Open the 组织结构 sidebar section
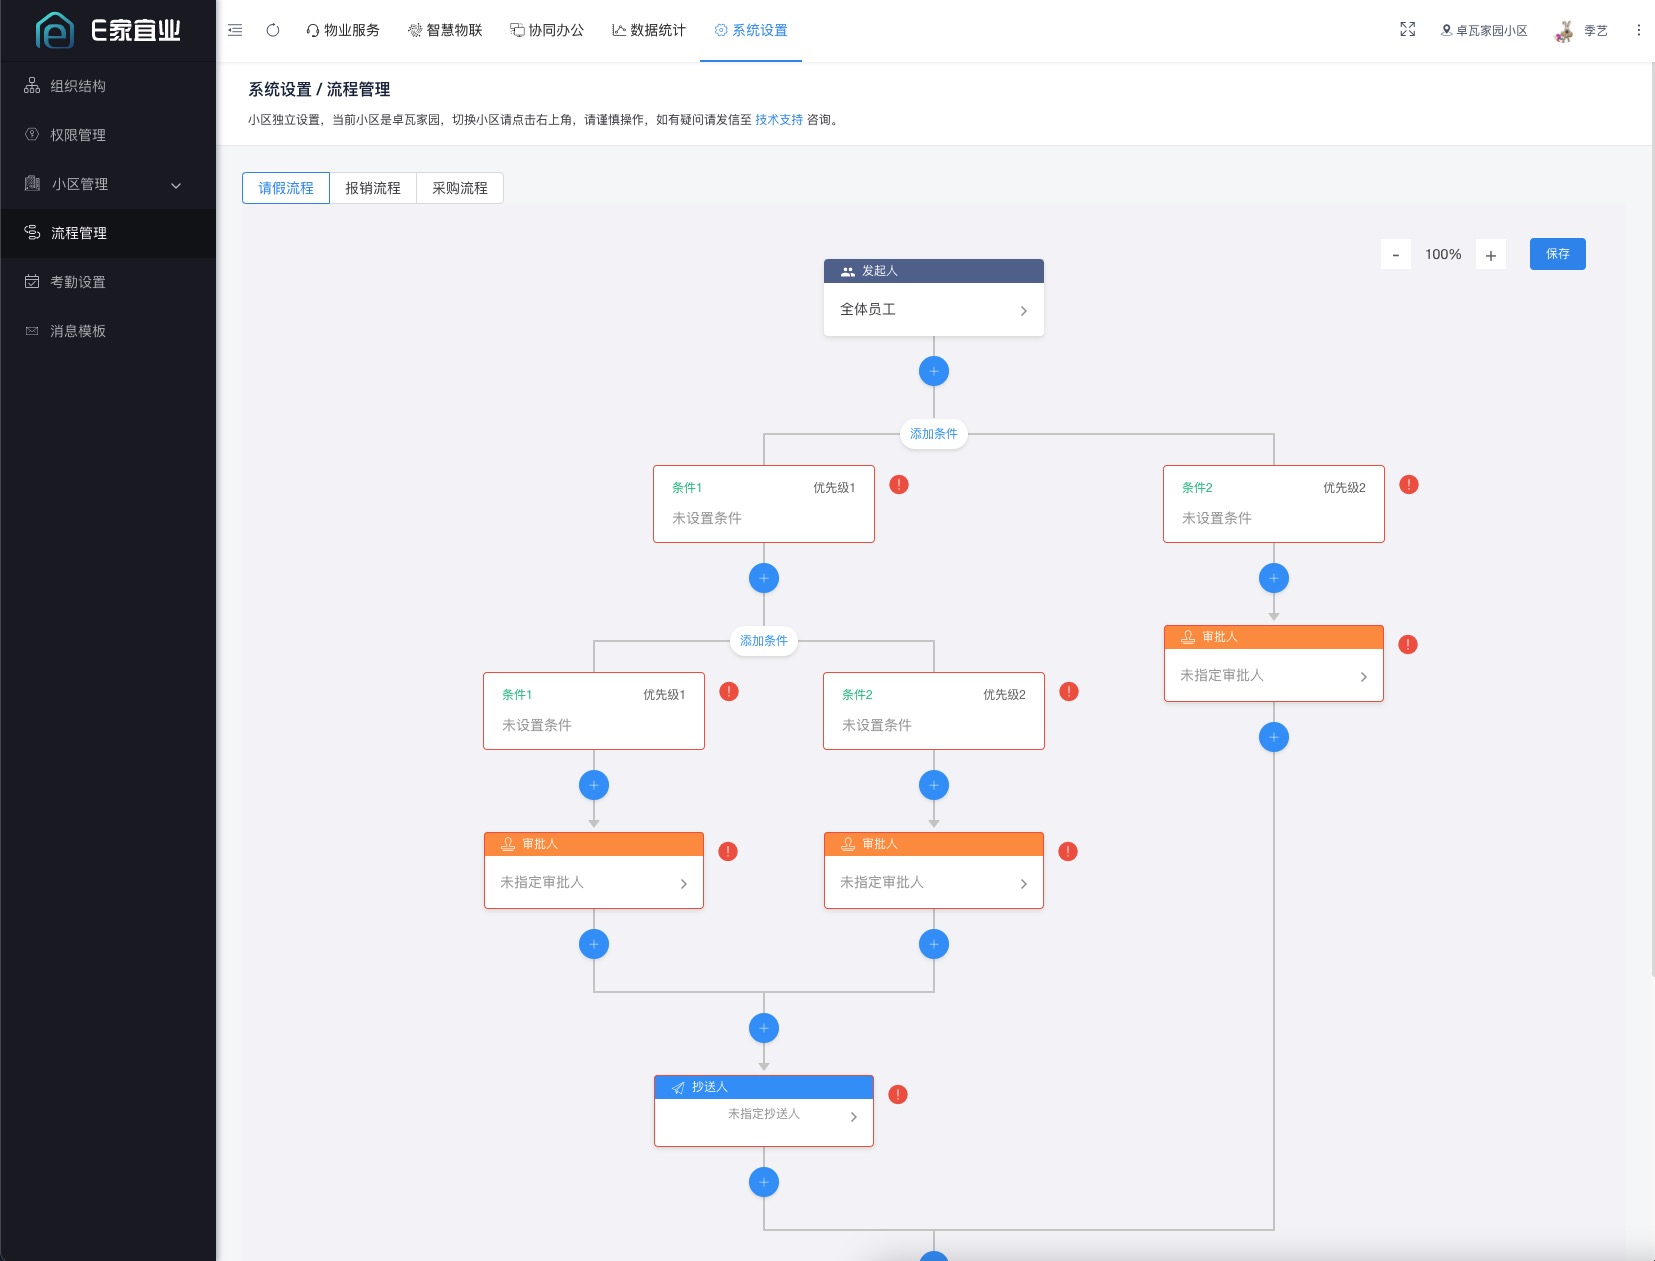 click(75, 85)
